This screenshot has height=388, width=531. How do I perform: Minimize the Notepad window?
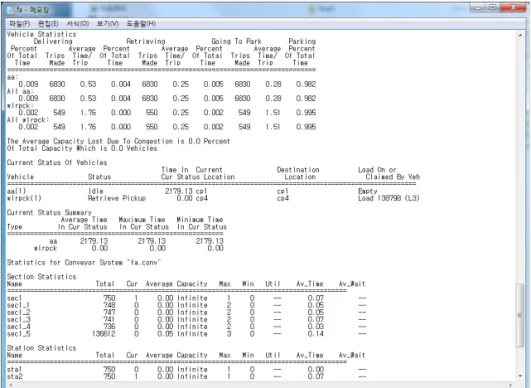click(x=478, y=7)
